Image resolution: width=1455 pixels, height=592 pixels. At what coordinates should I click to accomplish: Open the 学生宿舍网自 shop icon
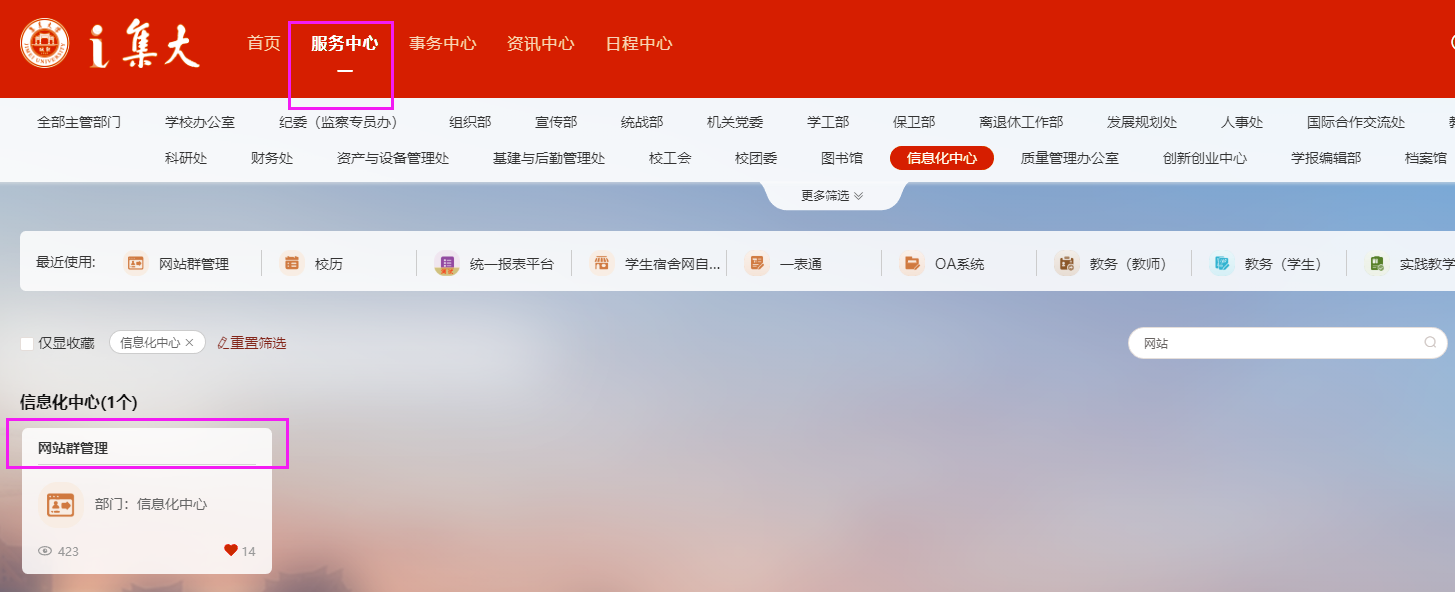click(x=601, y=263)
